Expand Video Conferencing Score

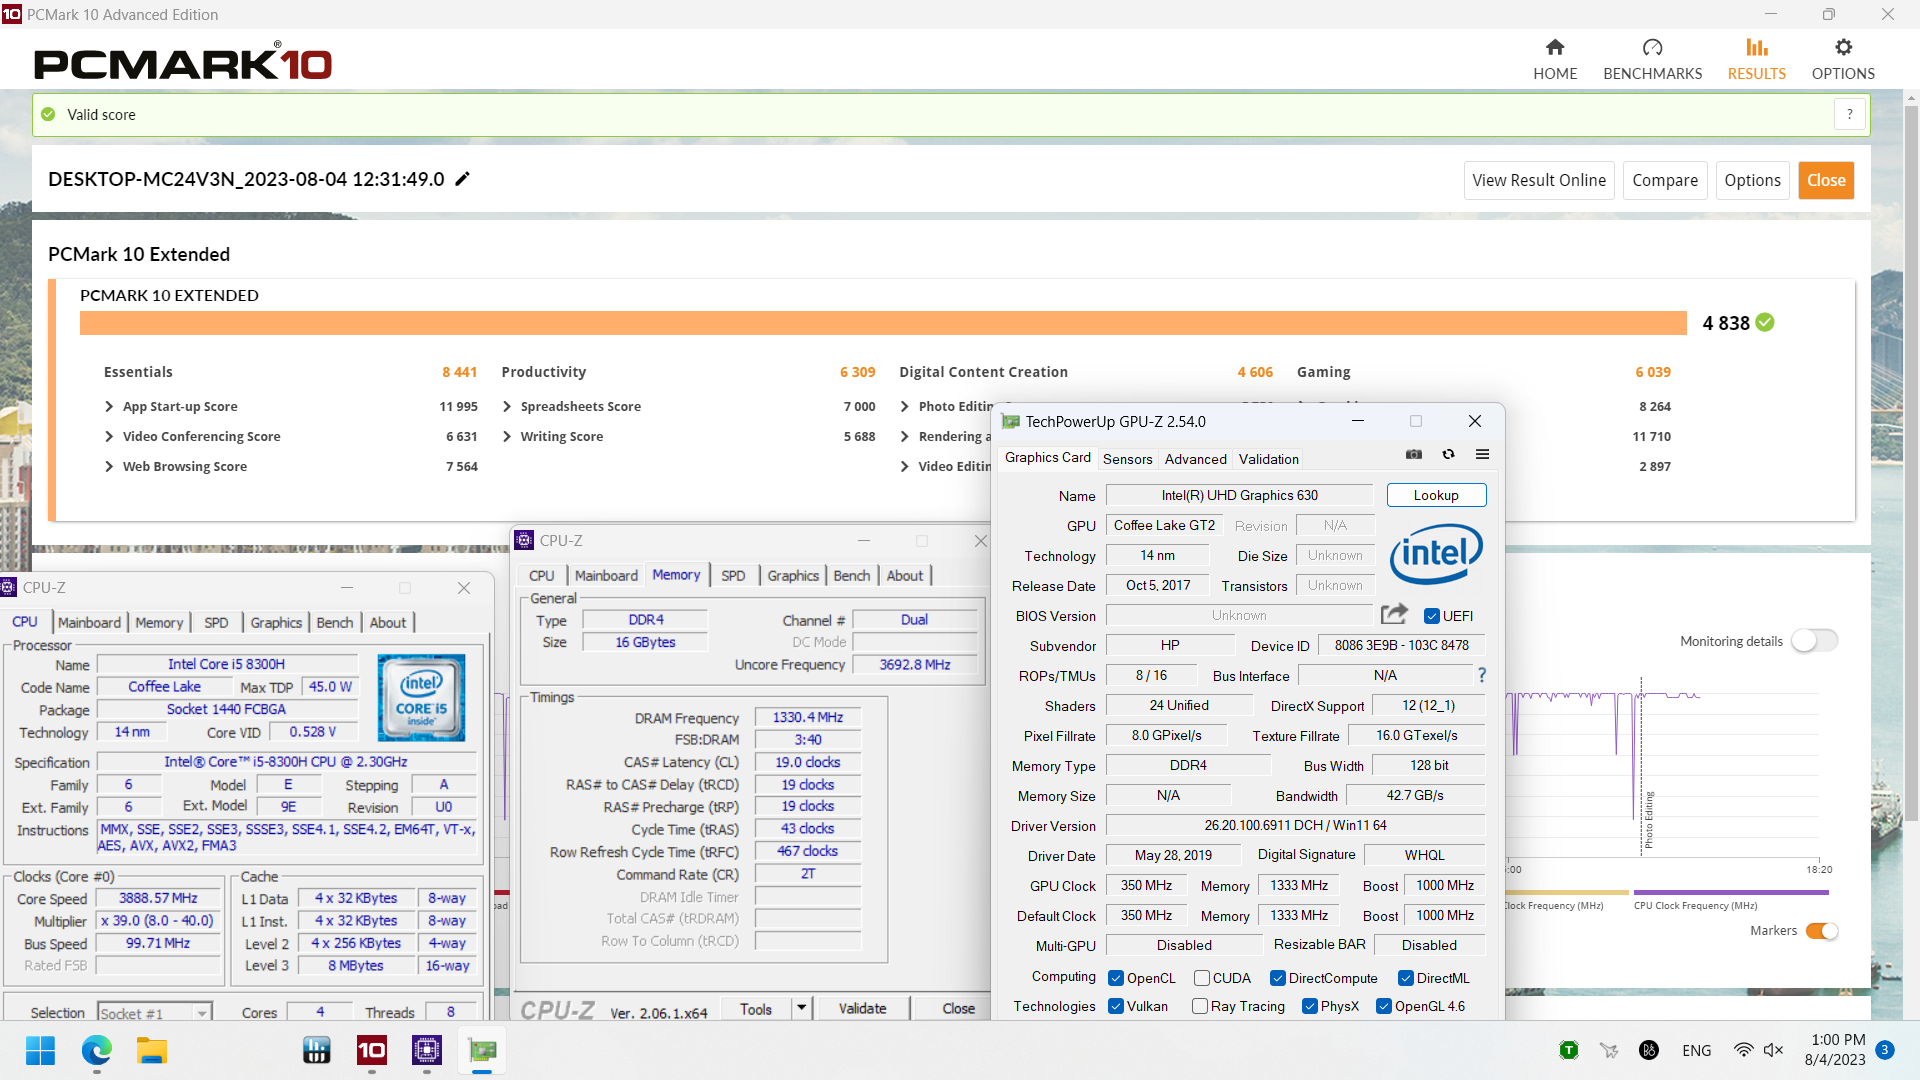(109, 436)
